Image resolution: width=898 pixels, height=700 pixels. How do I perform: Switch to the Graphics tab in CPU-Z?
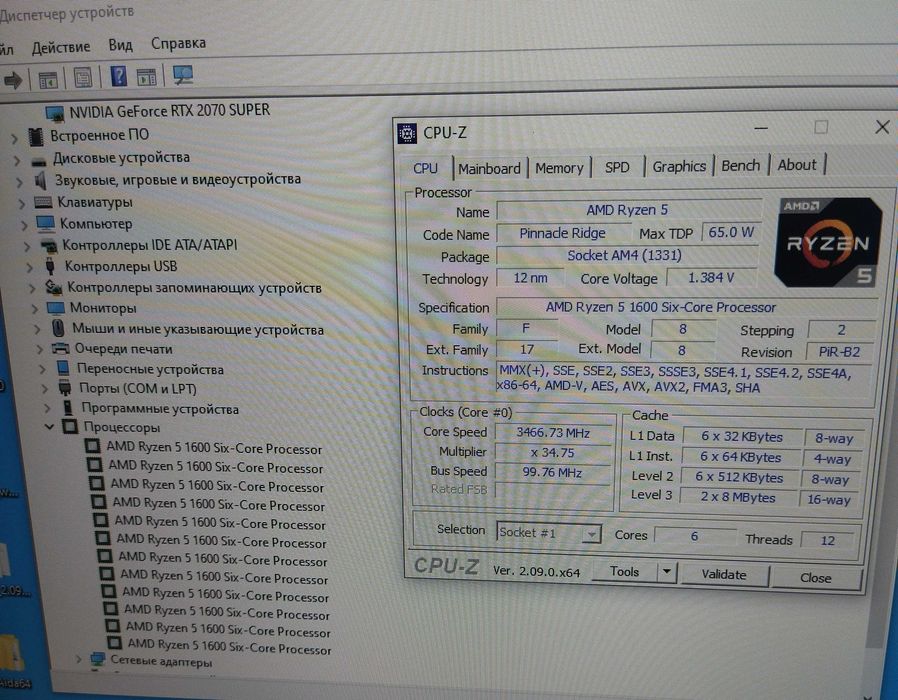coord(679,167)
